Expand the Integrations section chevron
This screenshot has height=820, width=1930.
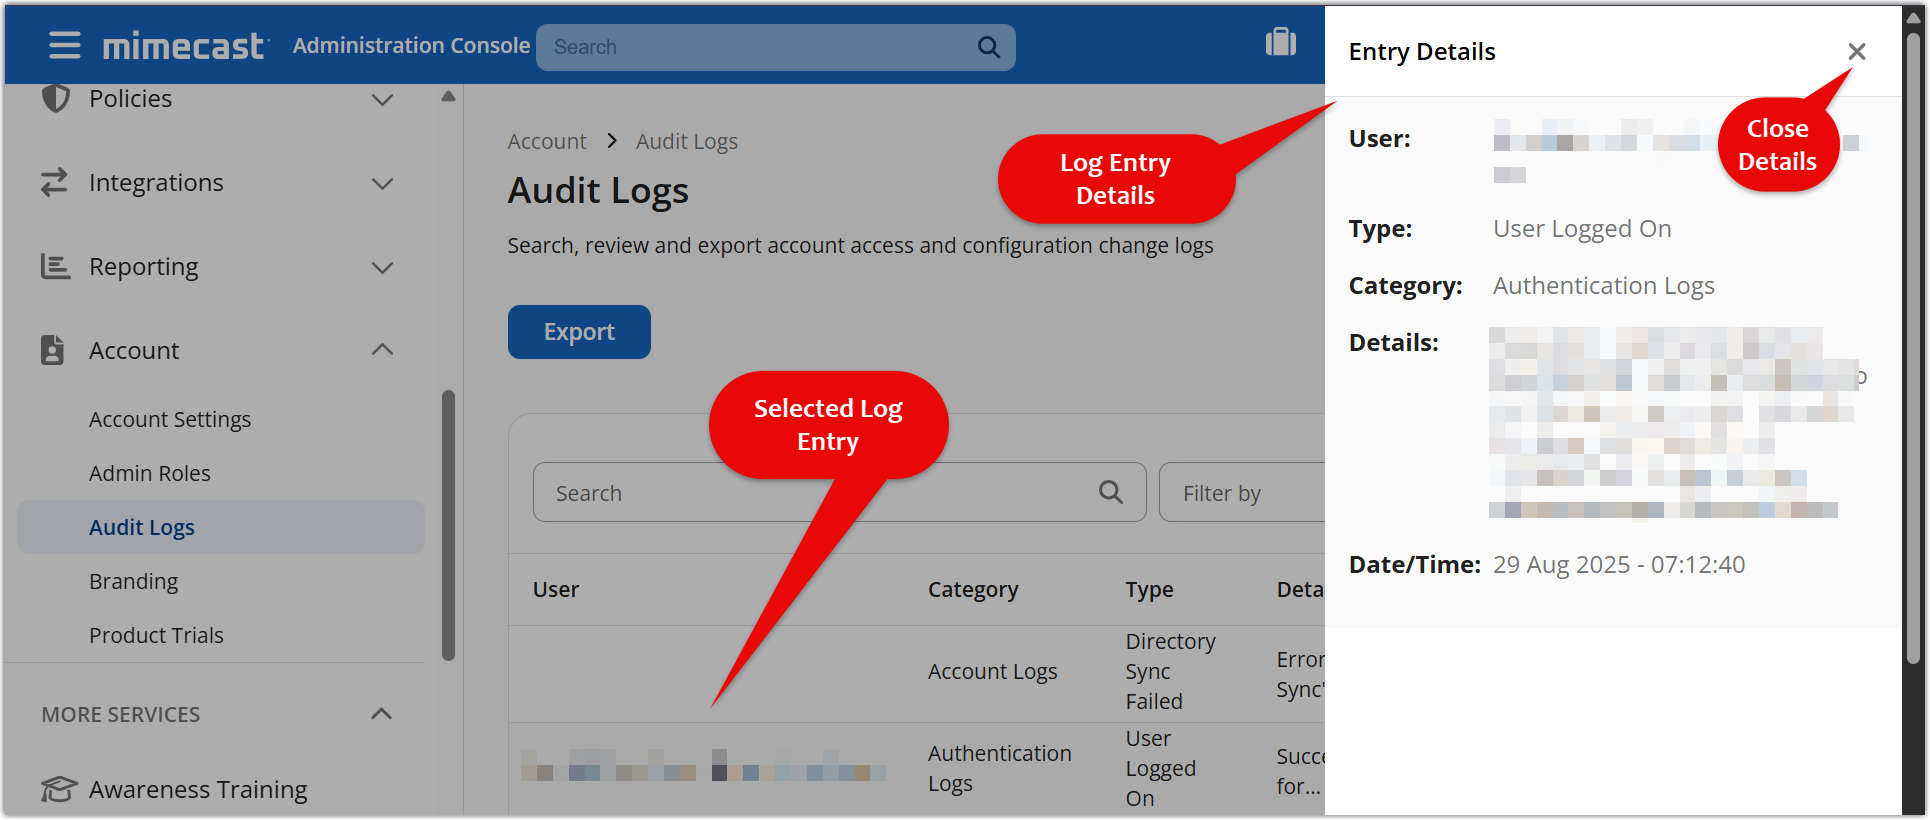(x=382, y=184)
